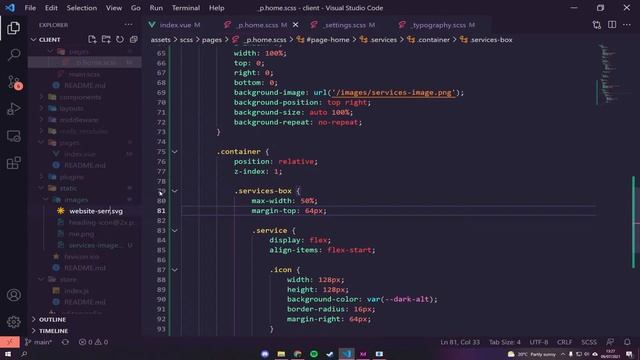This screenshot has width=640, height=360.
Task: Click the main* branch in status bar
Action: (38, 342)
